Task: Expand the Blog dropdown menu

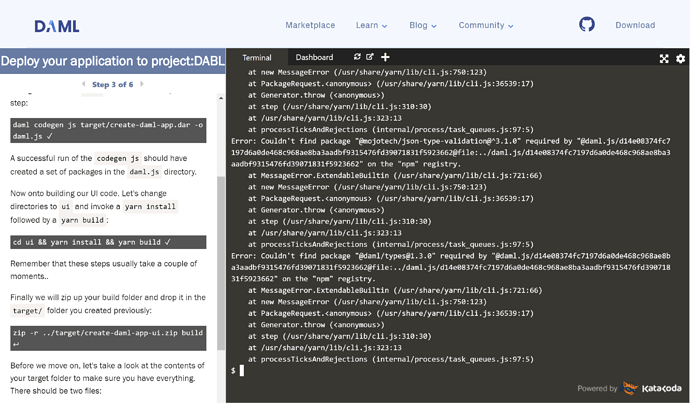Action: (422, 25)
